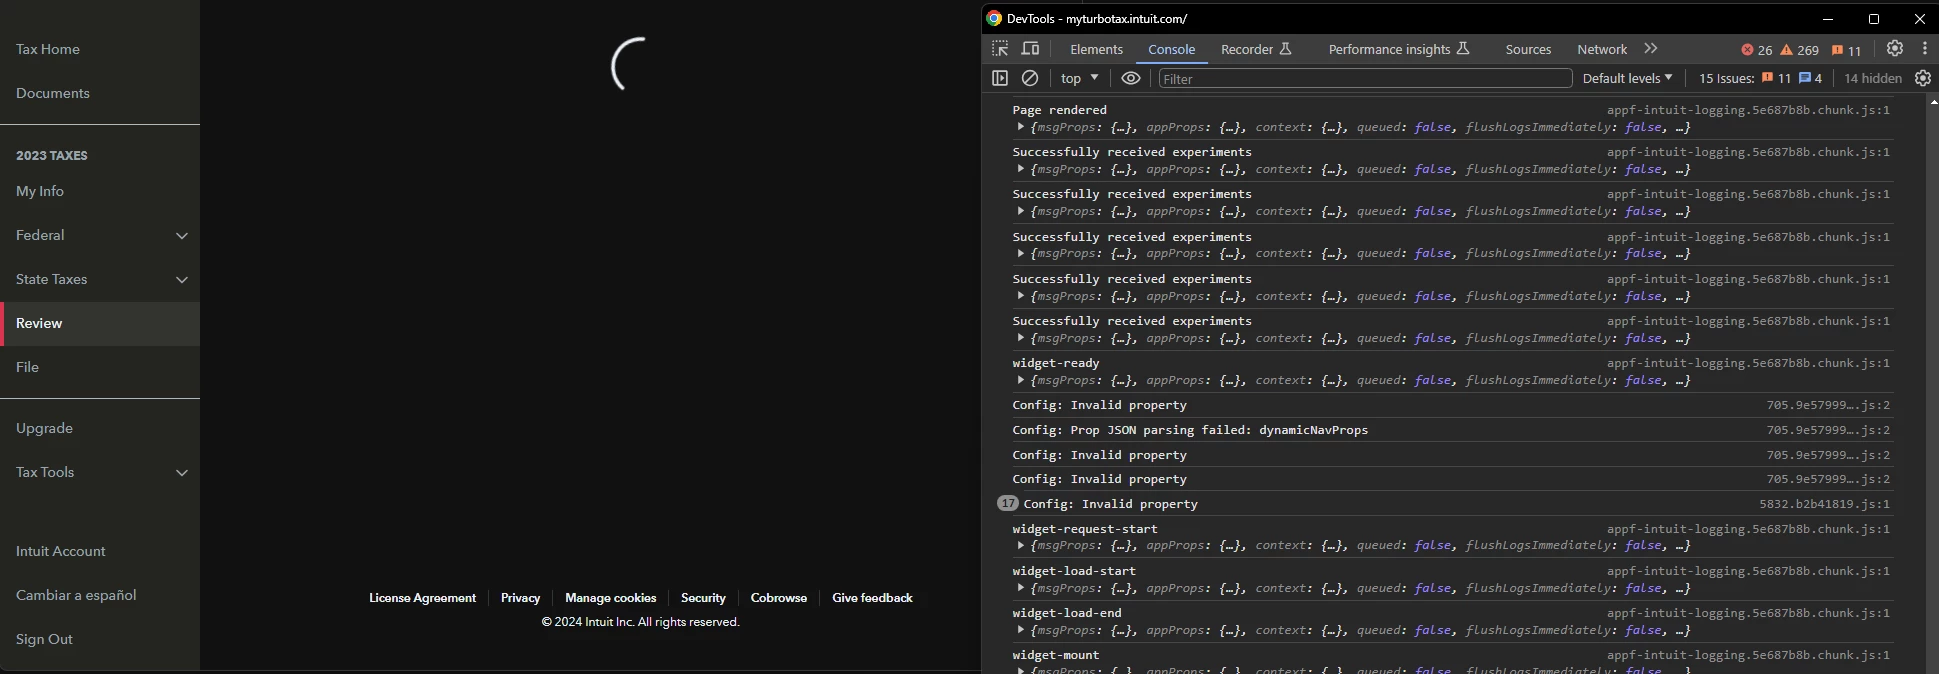Open the DevTools three-dot customize menu
Screen dimensions: 1939x674
tap(1924, 48)
